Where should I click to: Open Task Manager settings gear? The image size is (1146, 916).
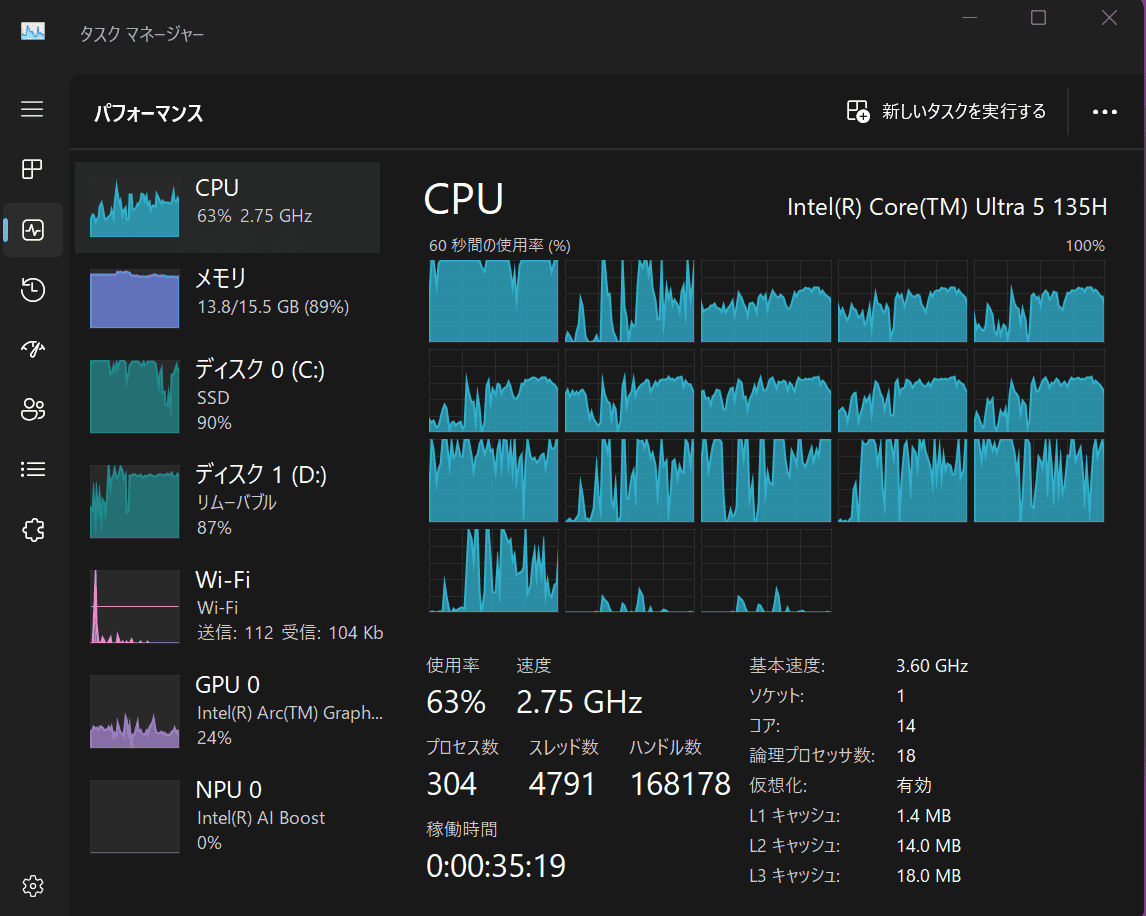32,886
